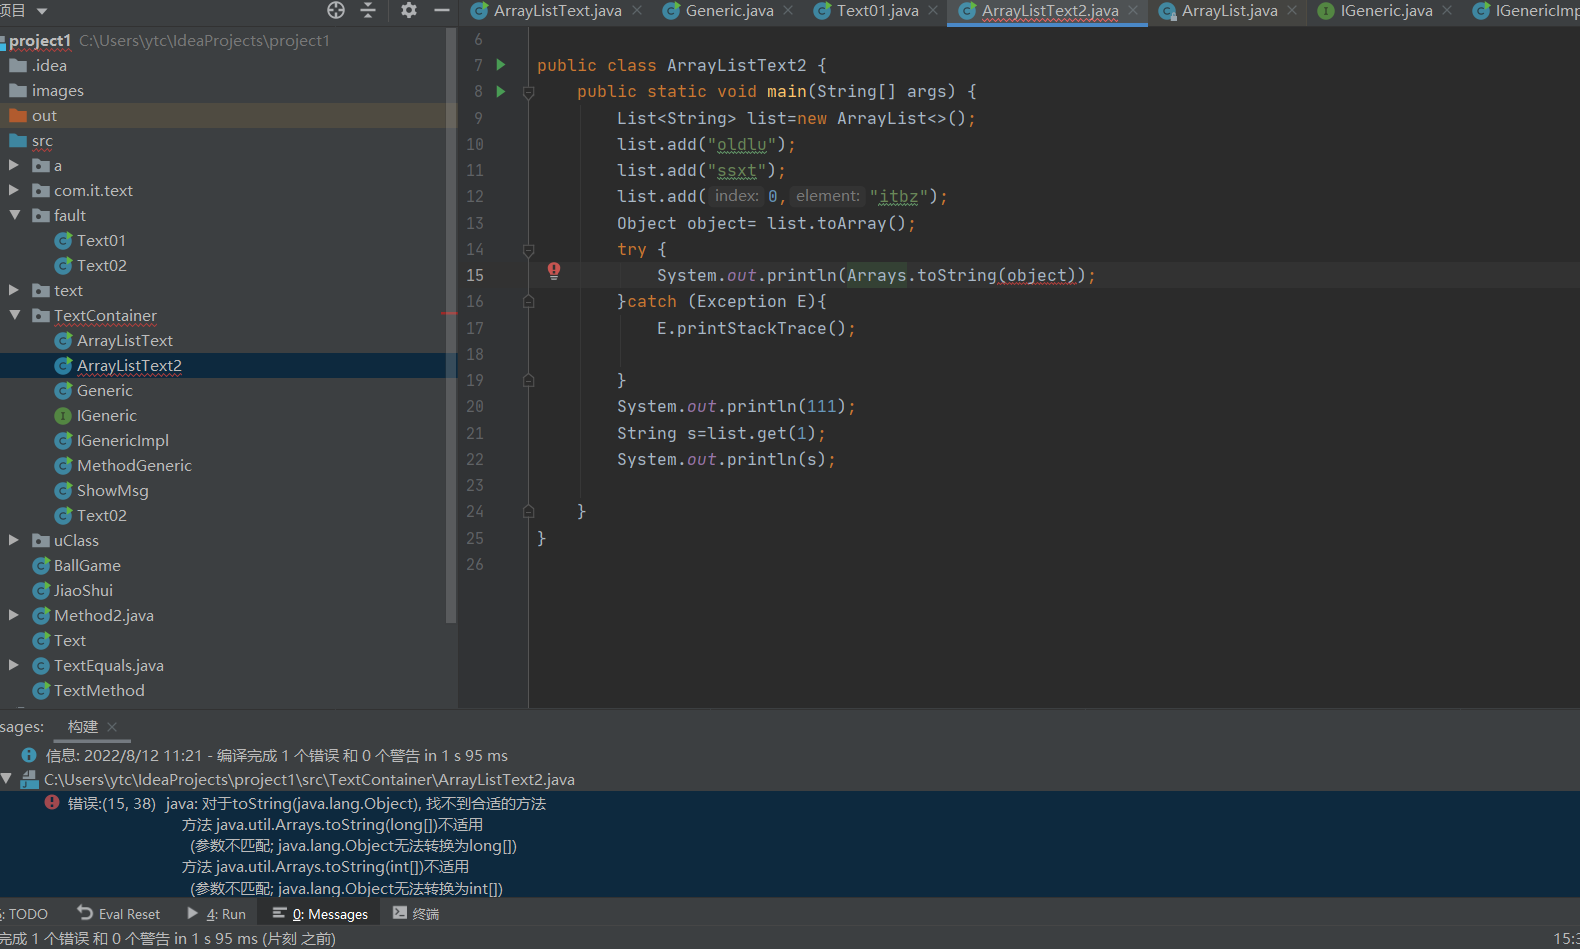This screenshot has height=949, width=1580.
Task: Select the 构建 messages tab
Action: click(83, 727)
